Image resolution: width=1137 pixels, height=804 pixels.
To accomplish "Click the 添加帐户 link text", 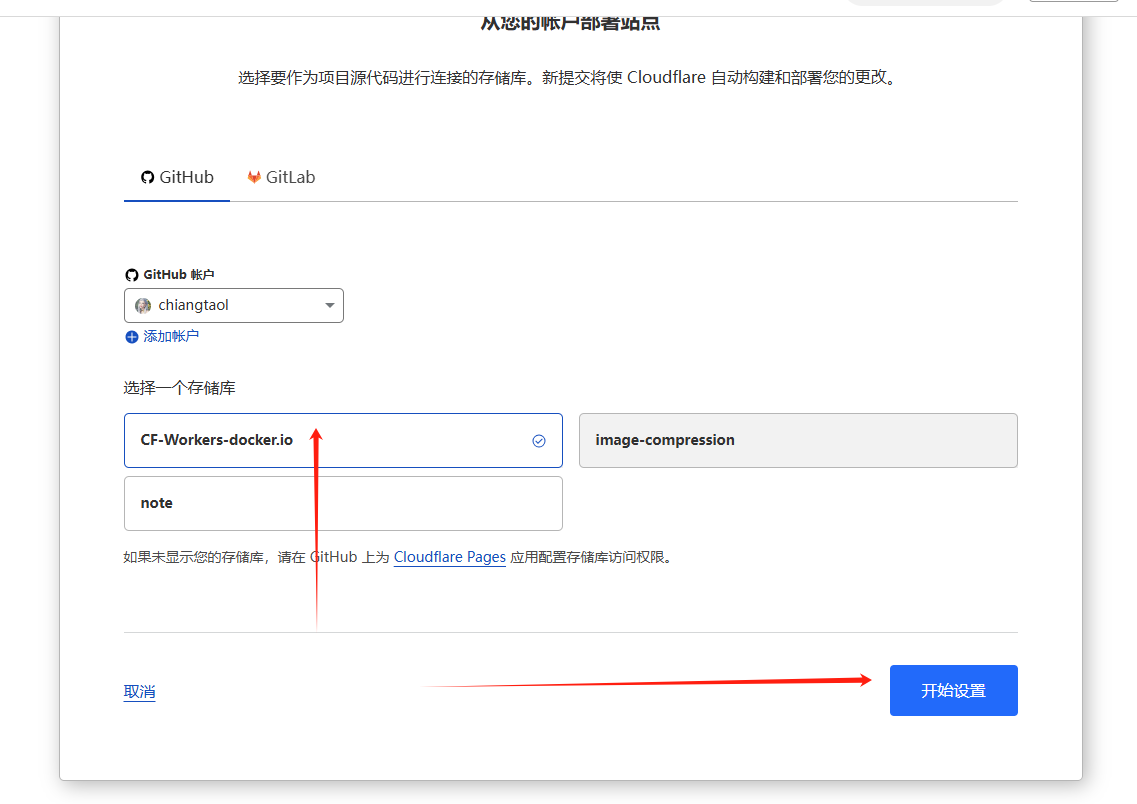I will (x=171, y=337).
